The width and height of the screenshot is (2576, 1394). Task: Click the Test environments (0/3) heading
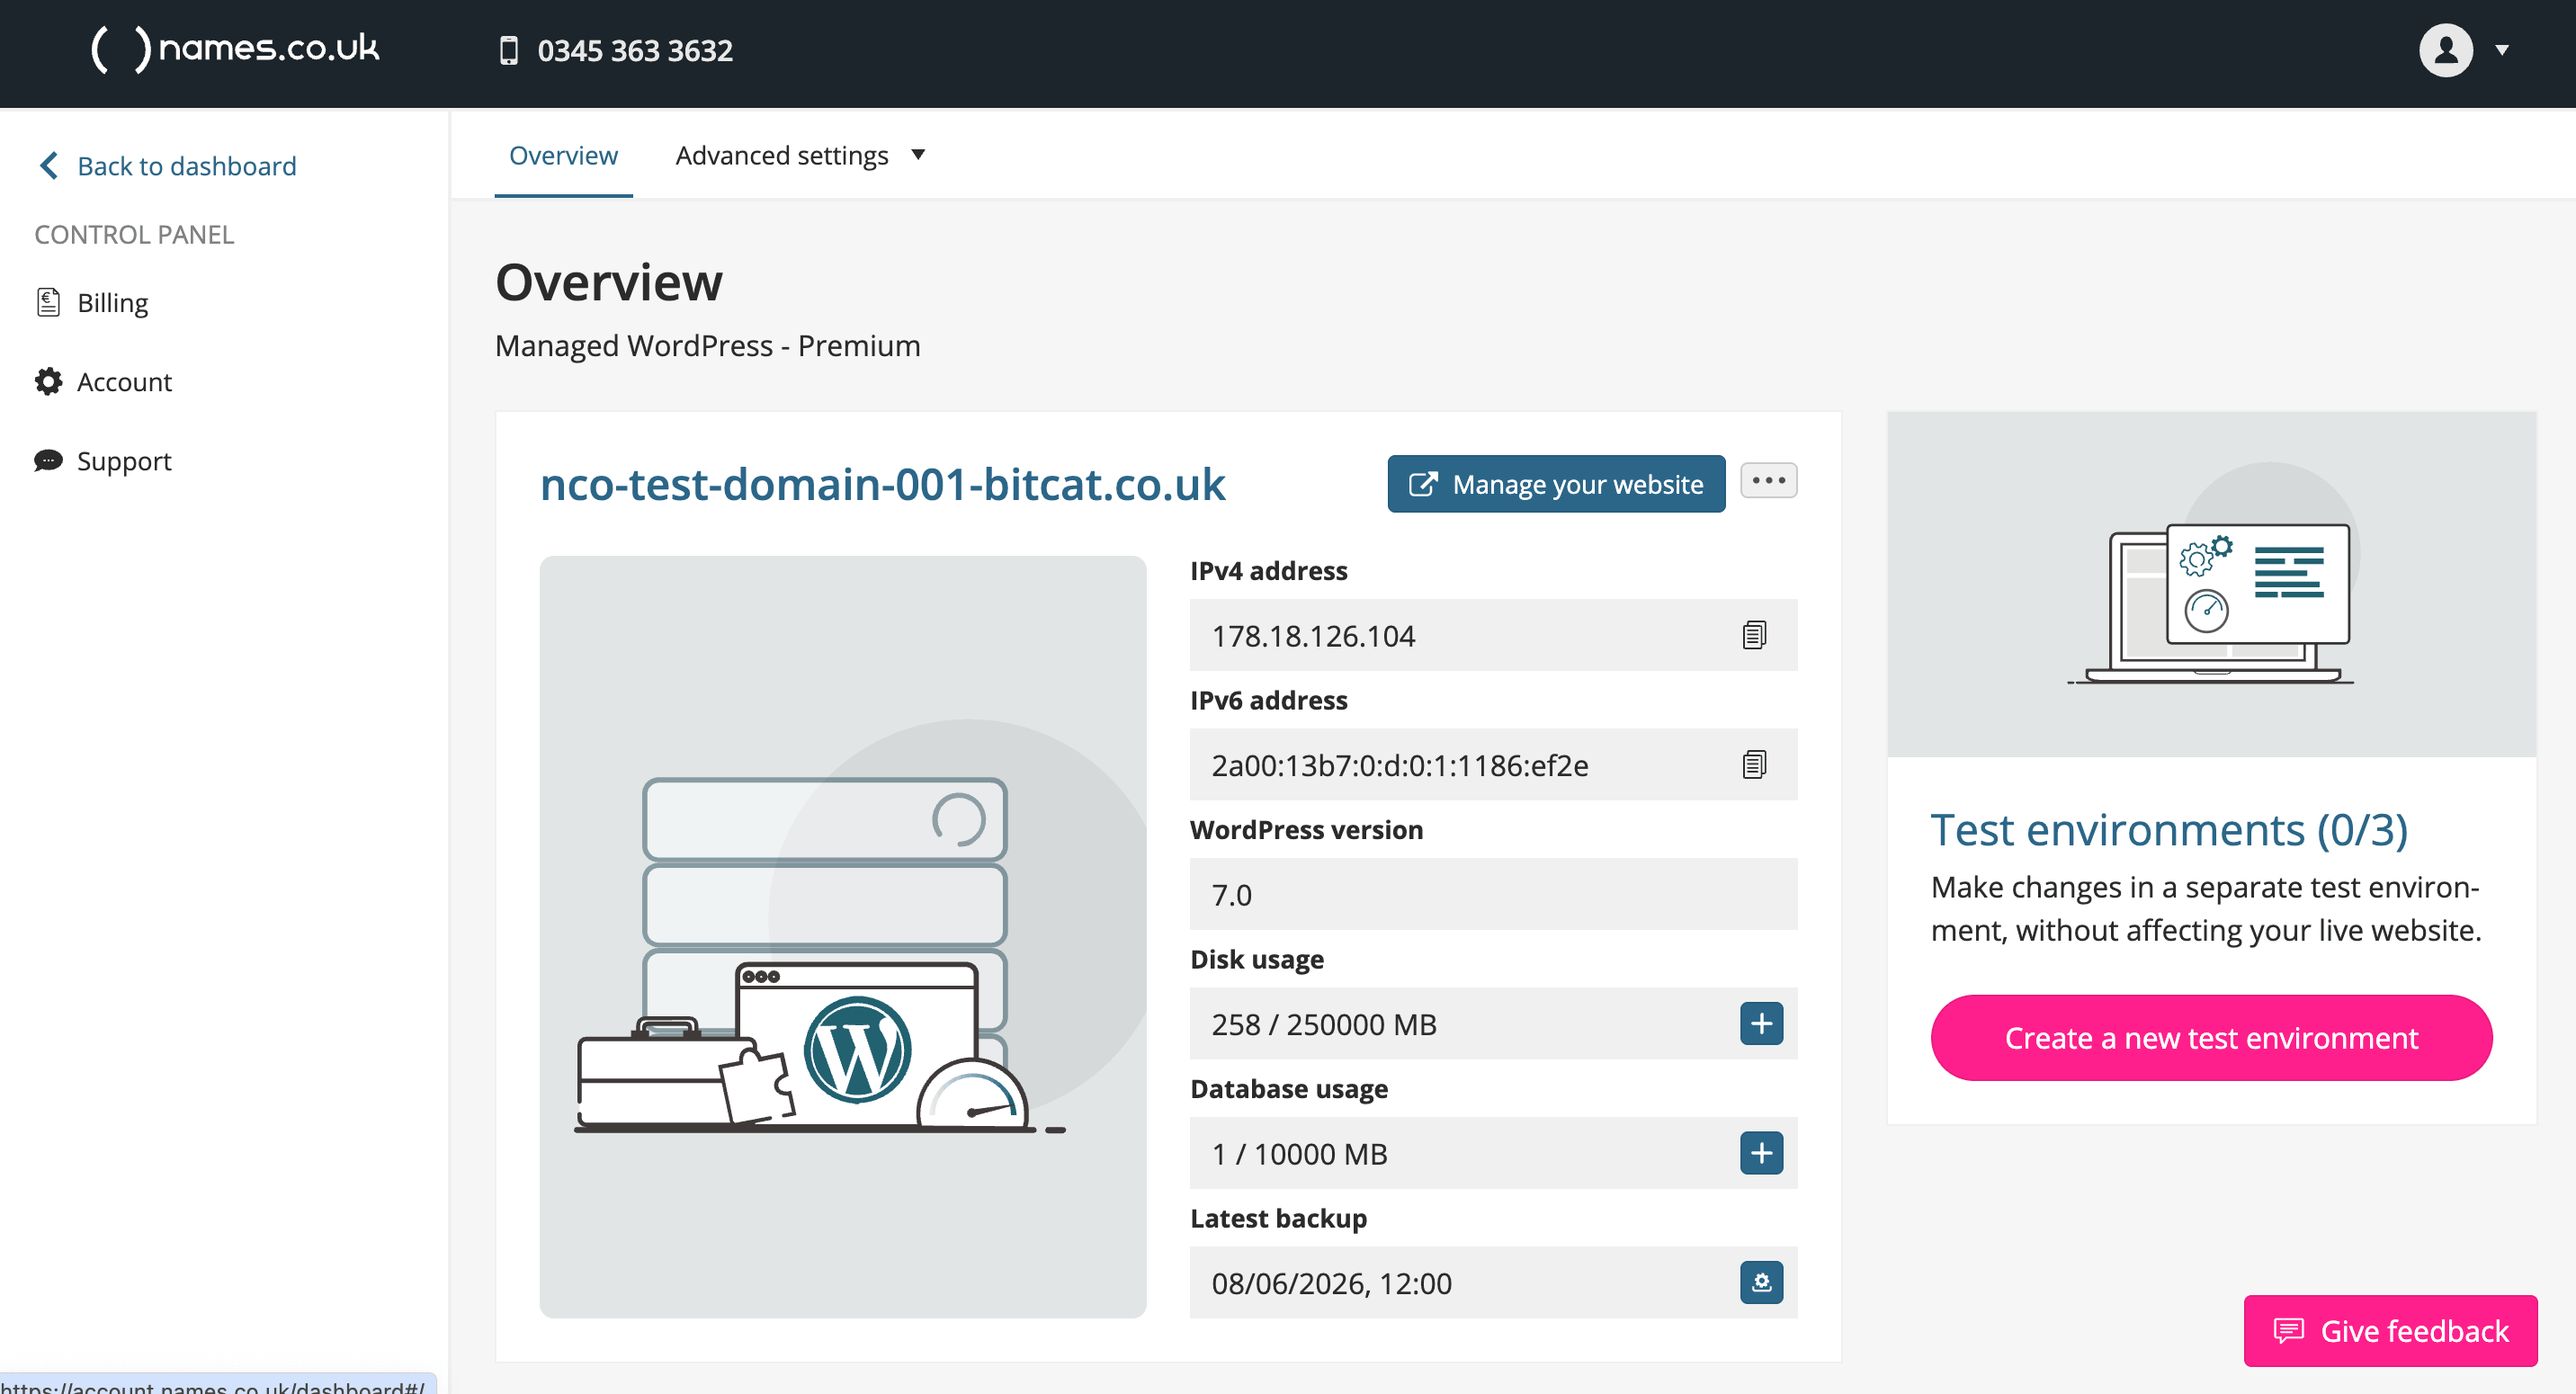point(2168,829)
